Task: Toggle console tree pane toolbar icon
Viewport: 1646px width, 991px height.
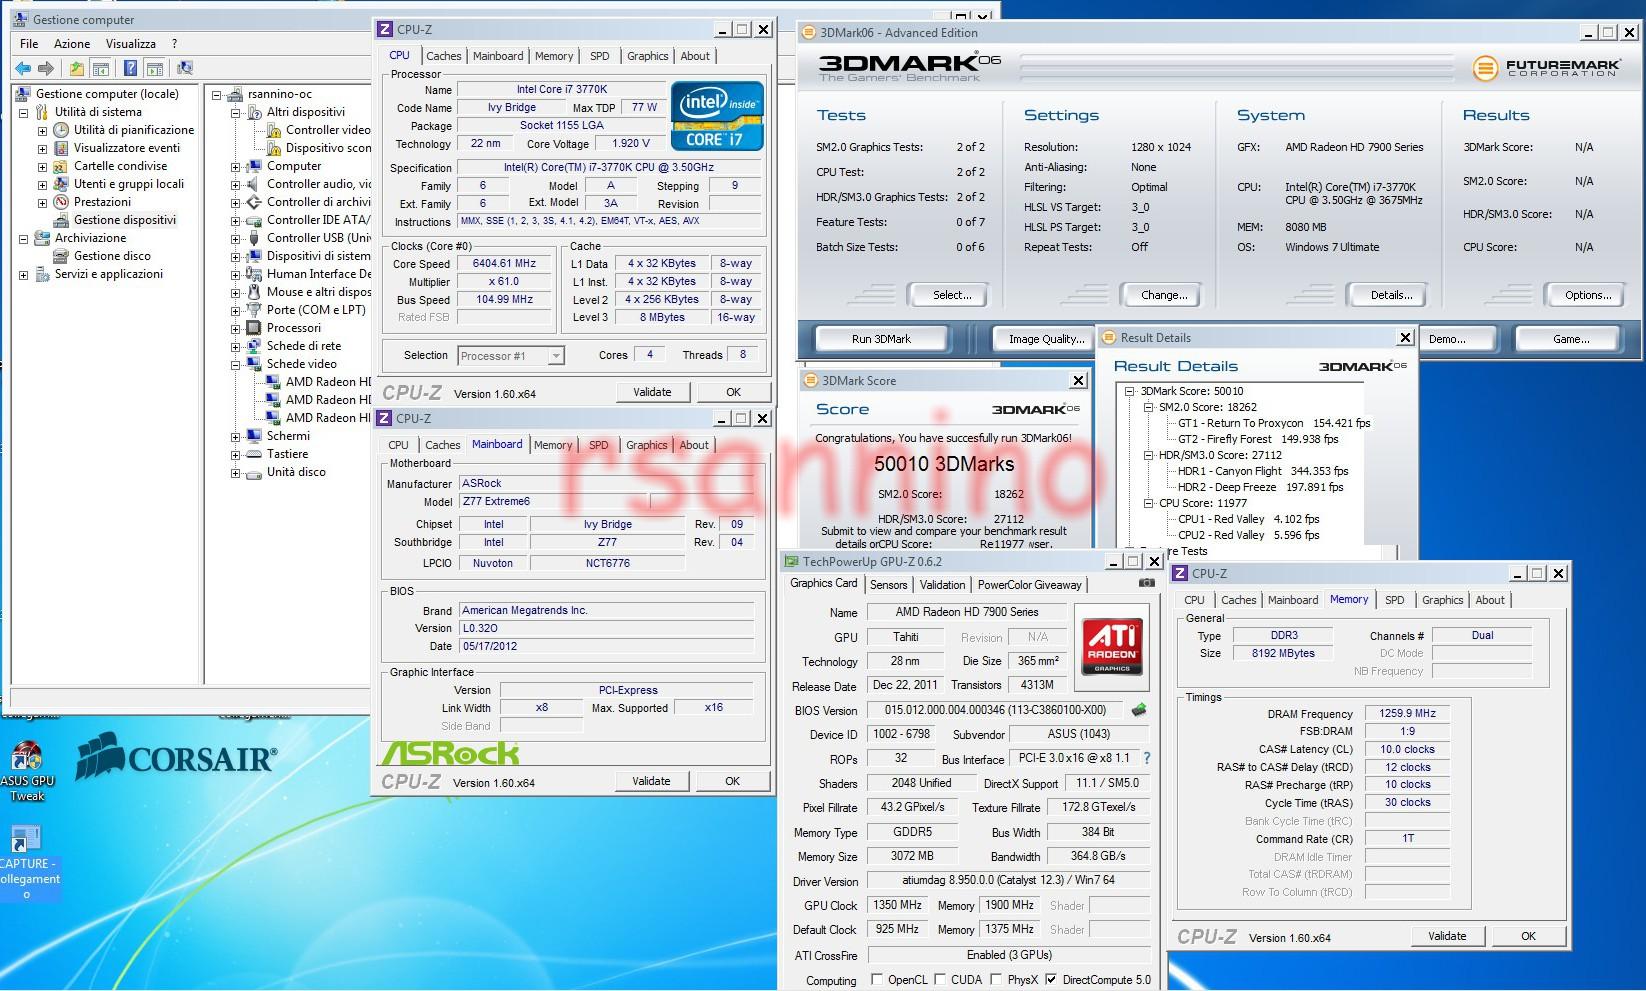Action: (x=100, y=68)
